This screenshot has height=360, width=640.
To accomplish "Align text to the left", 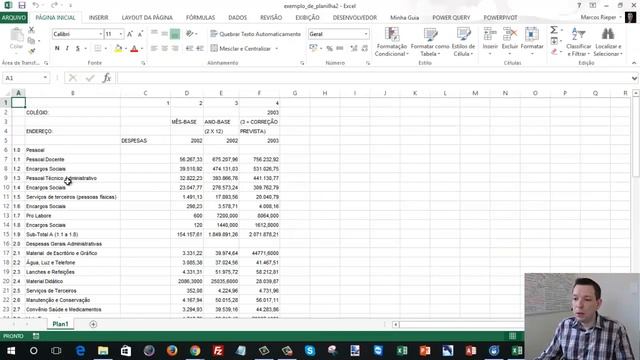I will pos(154,48).
